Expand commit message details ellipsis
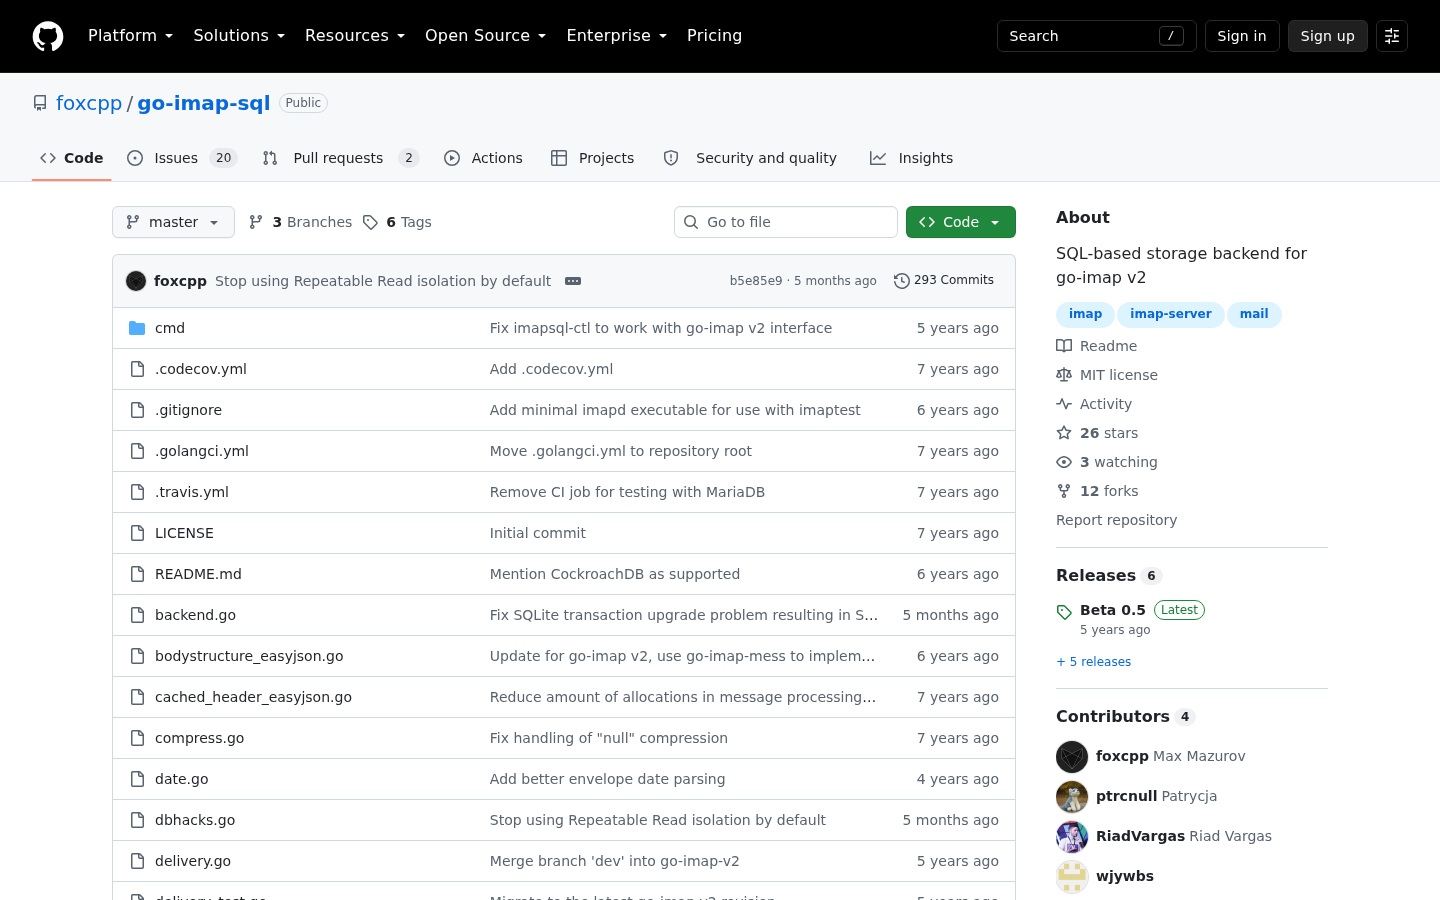Image resolution: width=1440 pixels, height=900 pixels. (x=573, y=281)
